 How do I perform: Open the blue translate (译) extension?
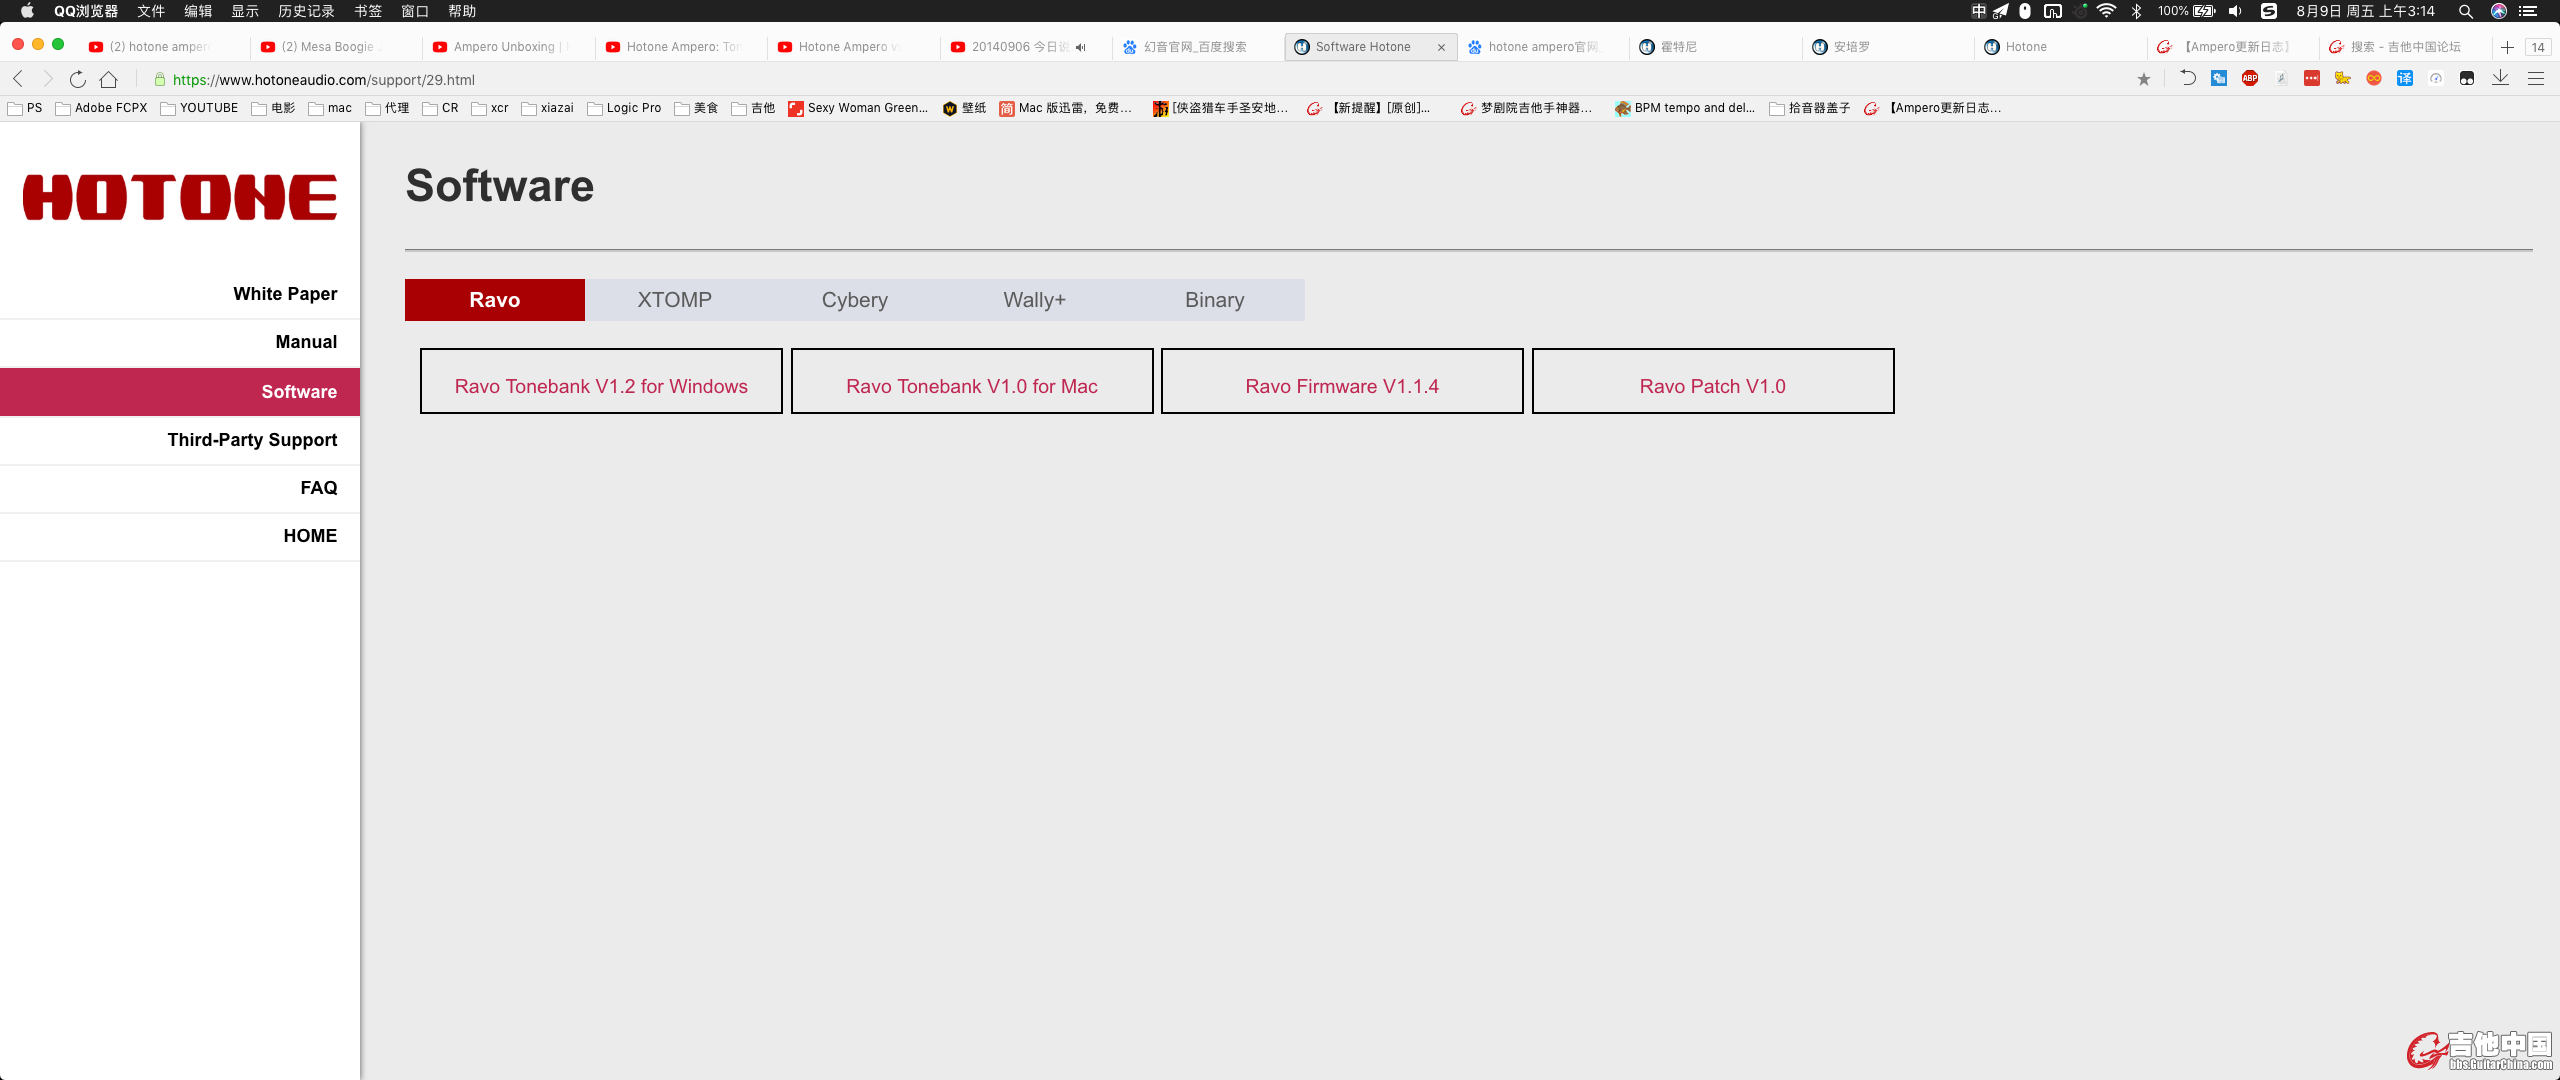[2405, 78]
